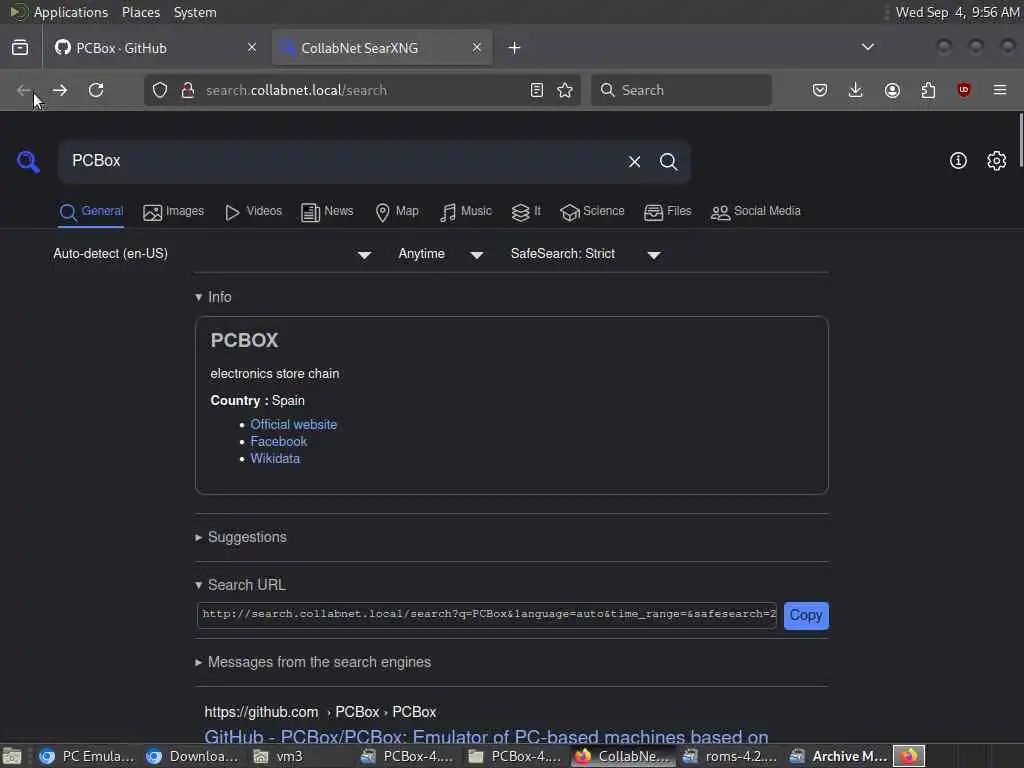The image size is (1024, 768).
Task: Close the PCBox GitHub tab
Action: 252,48
